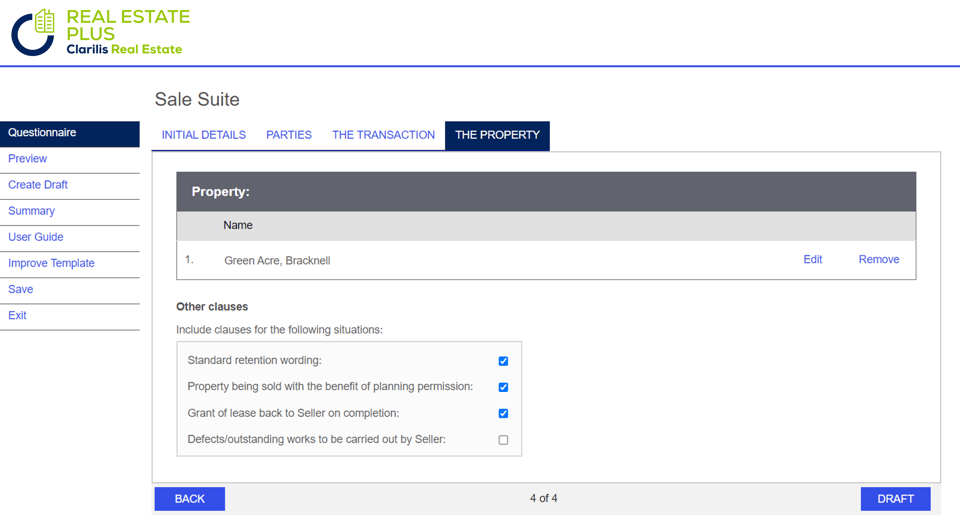960x522 pixels.
Task: Choose Improve Template in sidebar
Action: tap(51, 263)
